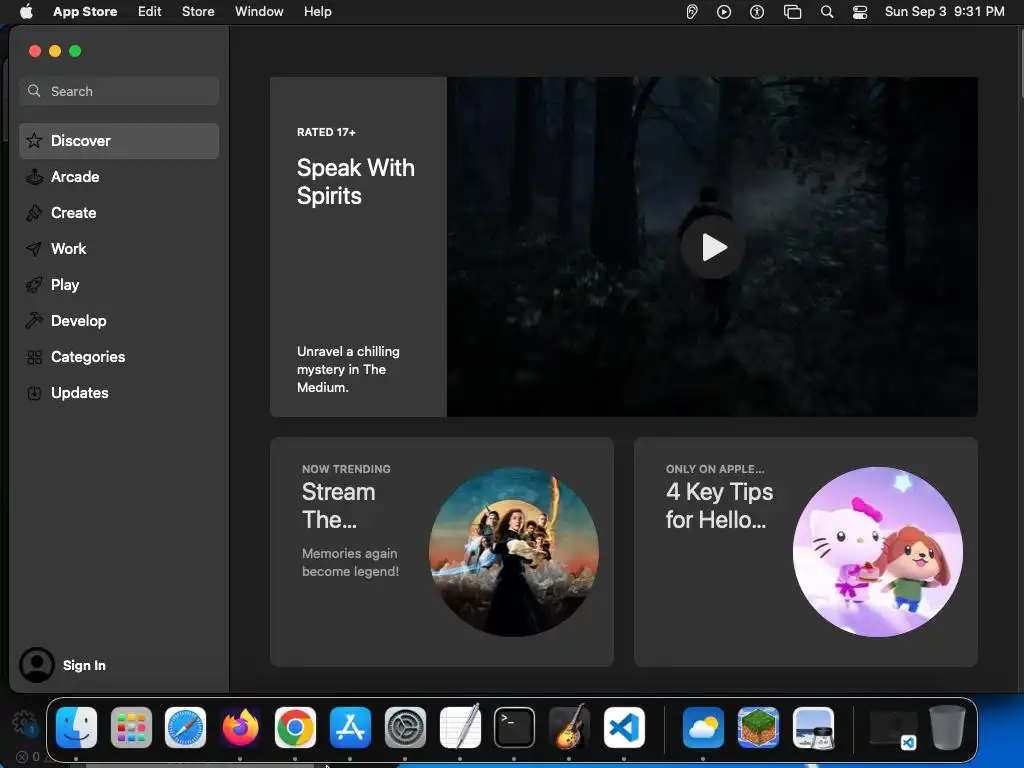
Task: Open the Apple menu
Action: tap(26, 11)
